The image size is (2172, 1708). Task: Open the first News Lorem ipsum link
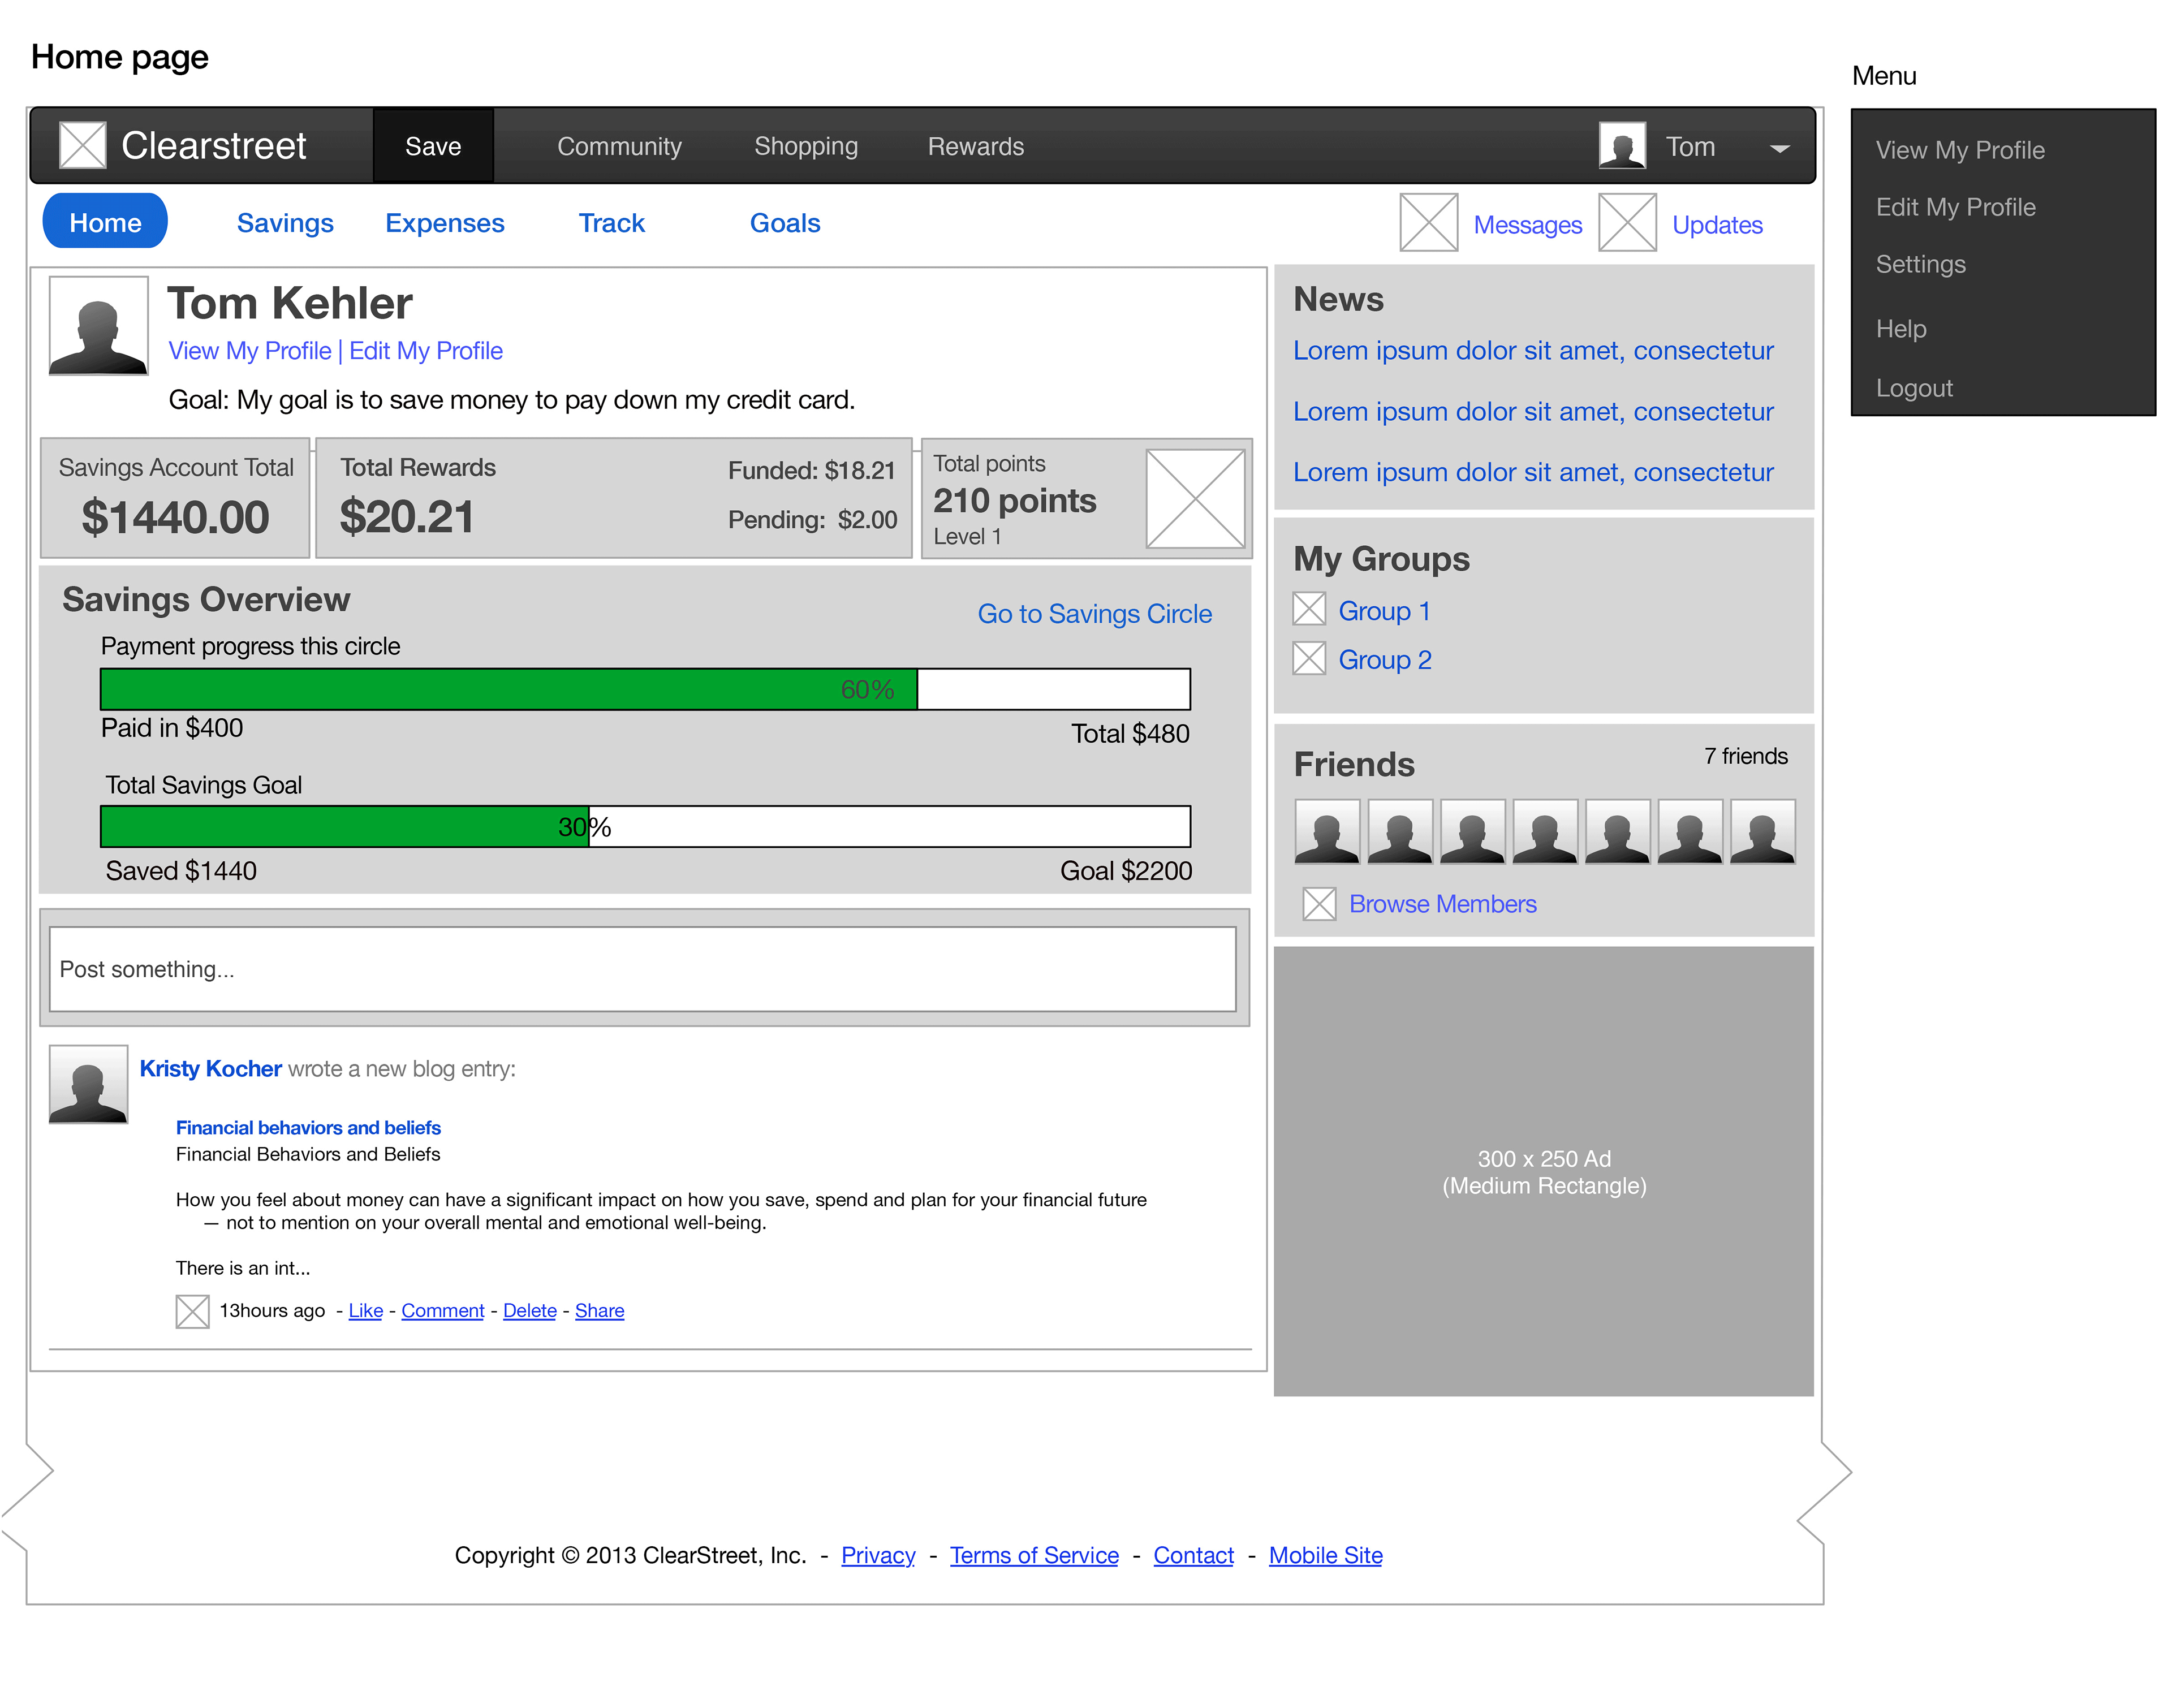1533,351
